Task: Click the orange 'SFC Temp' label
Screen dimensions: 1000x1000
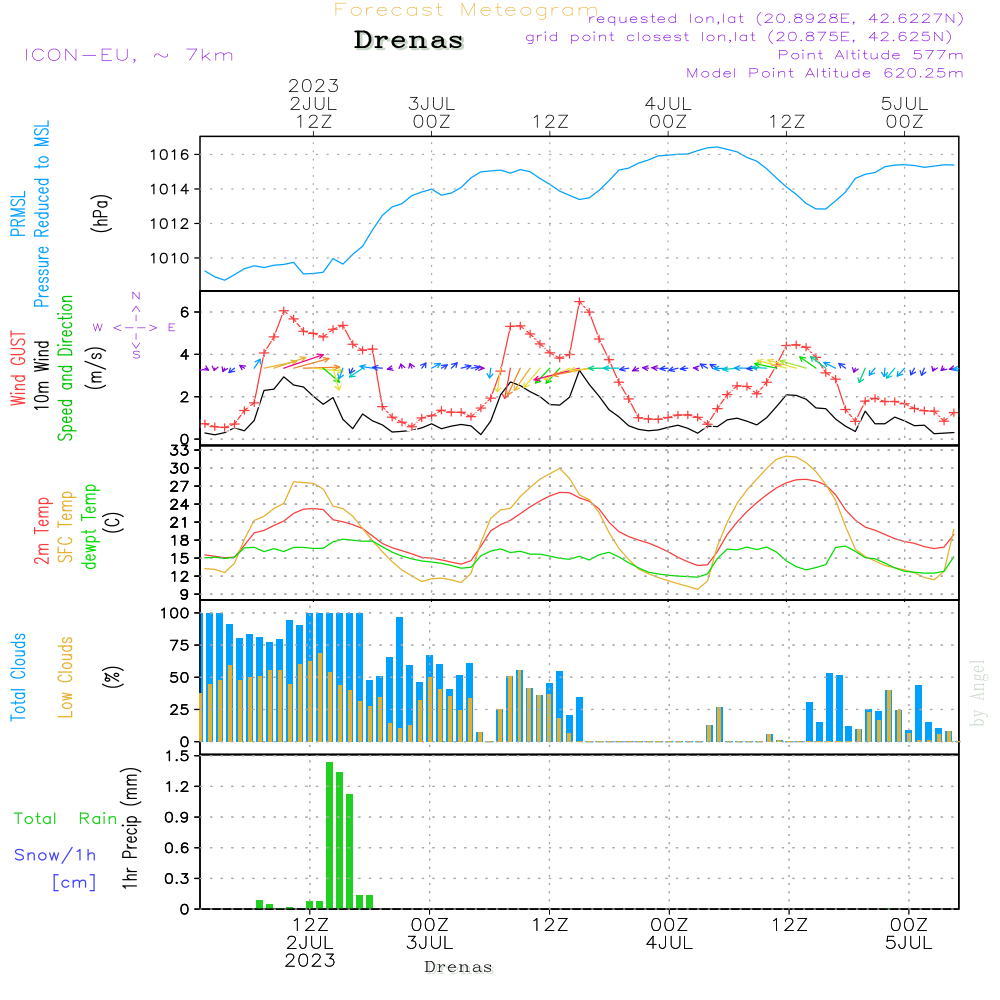Action: pyautogui.click(x=66, y=527)
